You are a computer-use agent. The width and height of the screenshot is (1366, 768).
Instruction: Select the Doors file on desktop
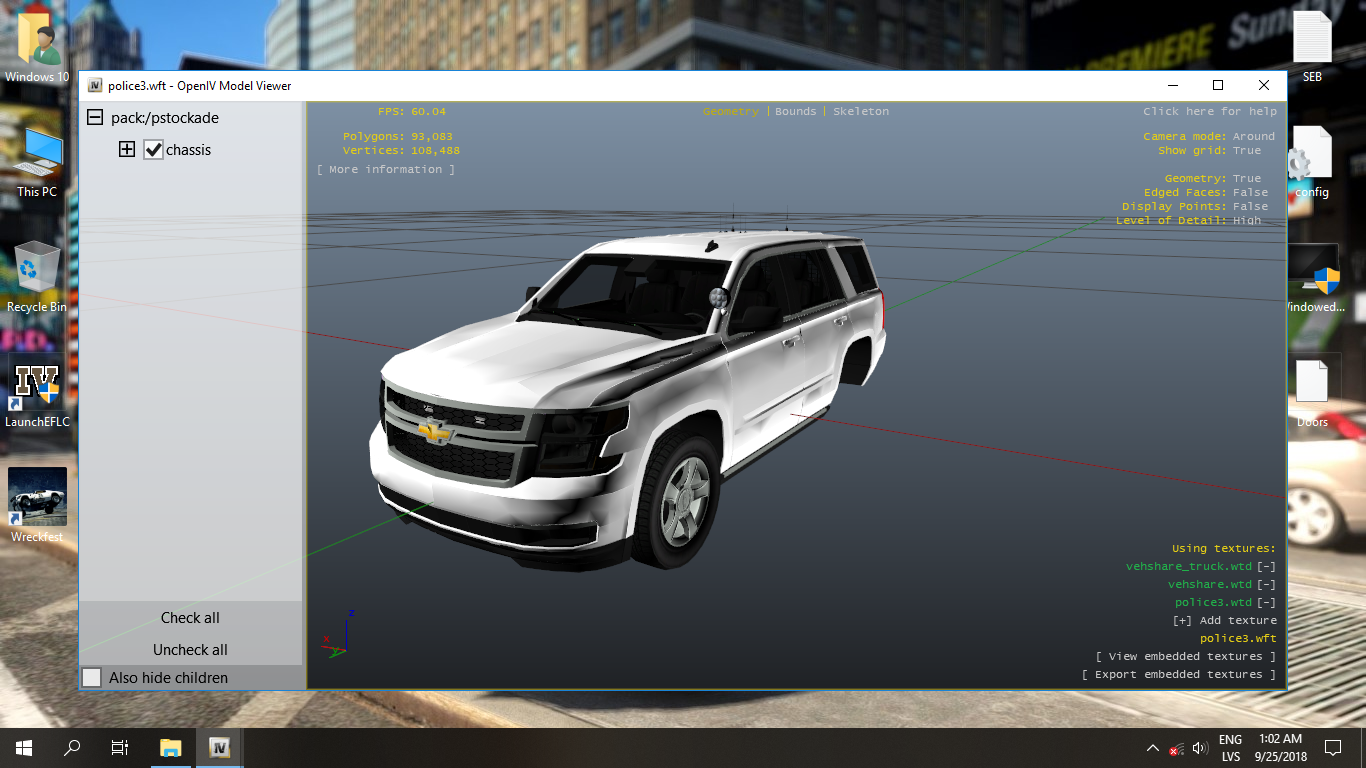coord(1312,393)
